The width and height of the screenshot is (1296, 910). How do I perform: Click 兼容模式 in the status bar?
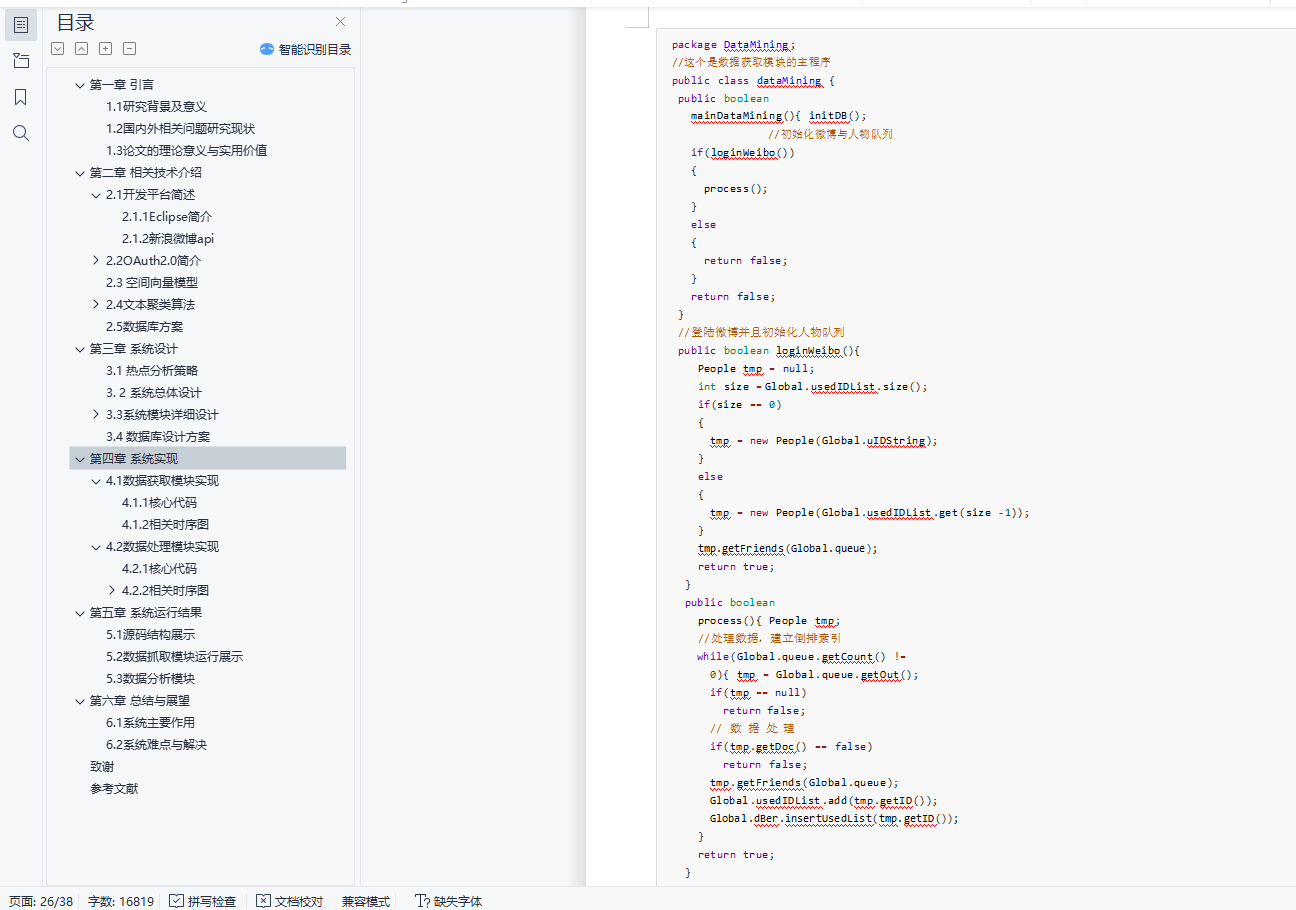tap(366, 901)
